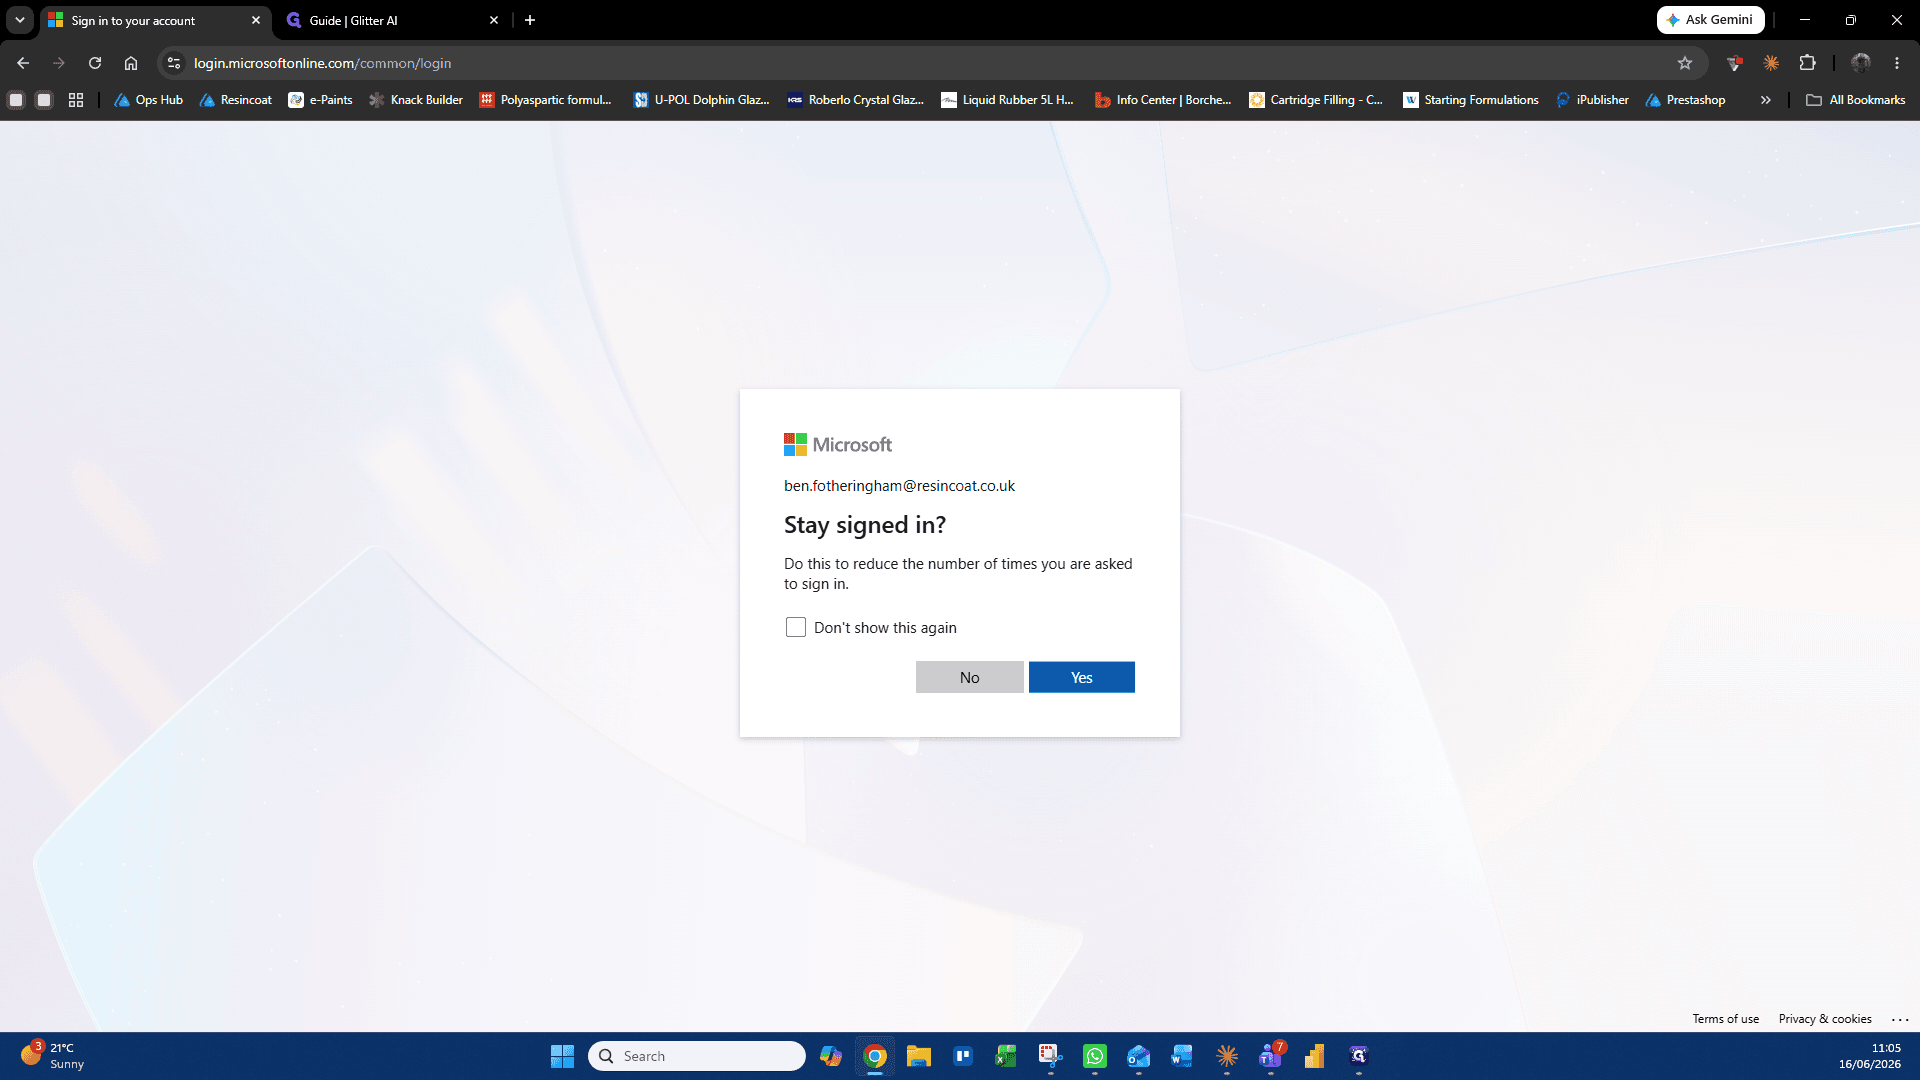Click the No button

969,677
